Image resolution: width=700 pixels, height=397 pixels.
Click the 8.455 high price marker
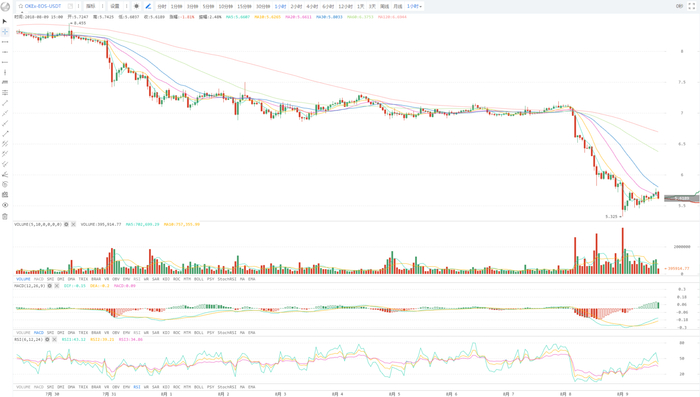(x=80, y=23)
